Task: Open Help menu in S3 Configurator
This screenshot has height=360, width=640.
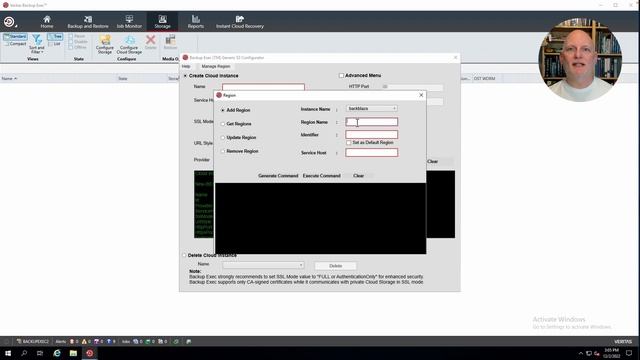Action: tap(186, 66)
